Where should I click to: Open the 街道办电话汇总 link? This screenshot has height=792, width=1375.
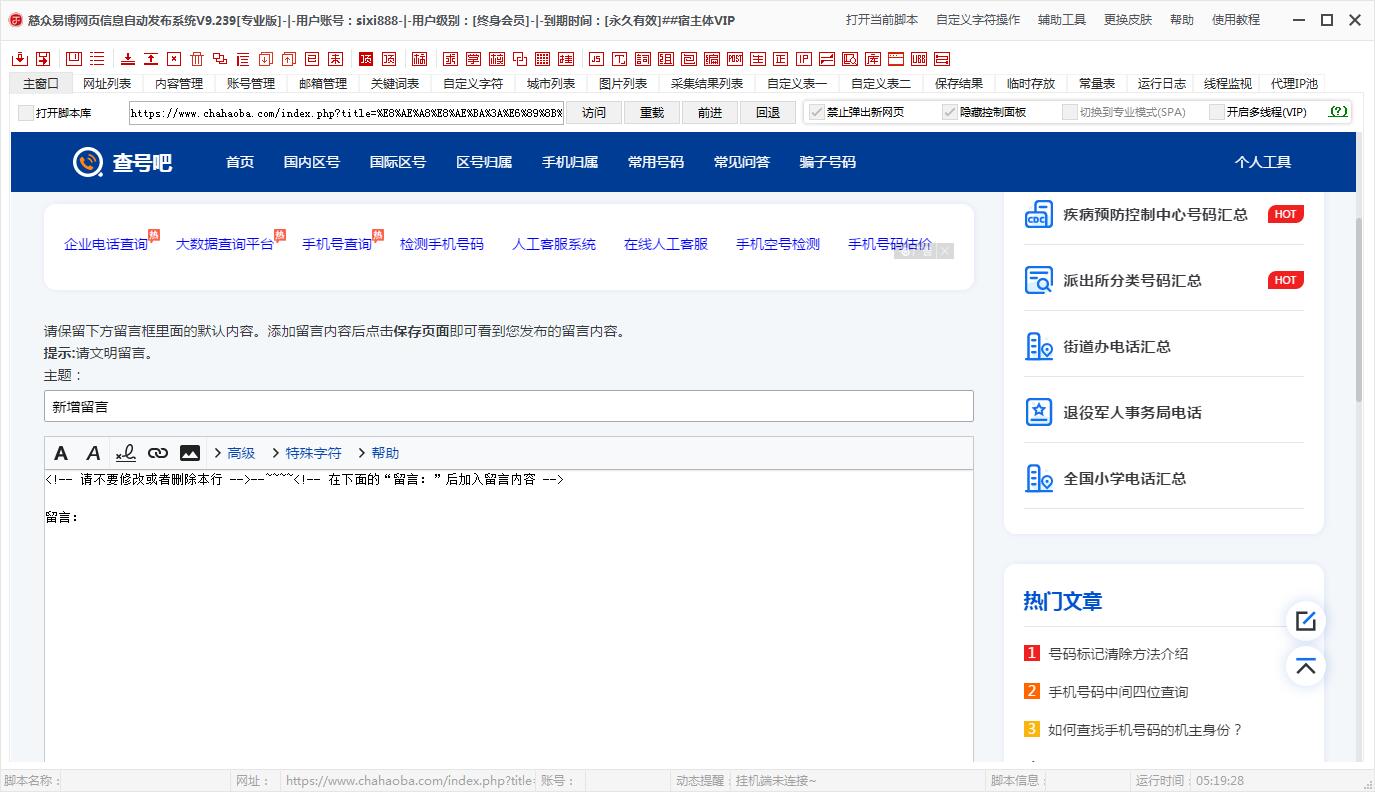click(1117, 346)
